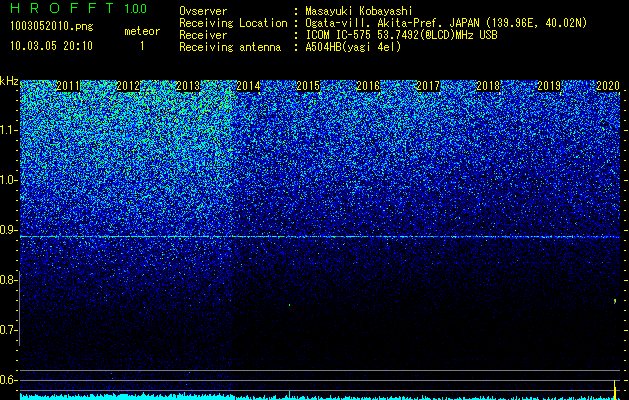The width and height of the screenshot is (629, 400).
Task: Click the small green dot below 2015
Action: [x=289, y=305]
